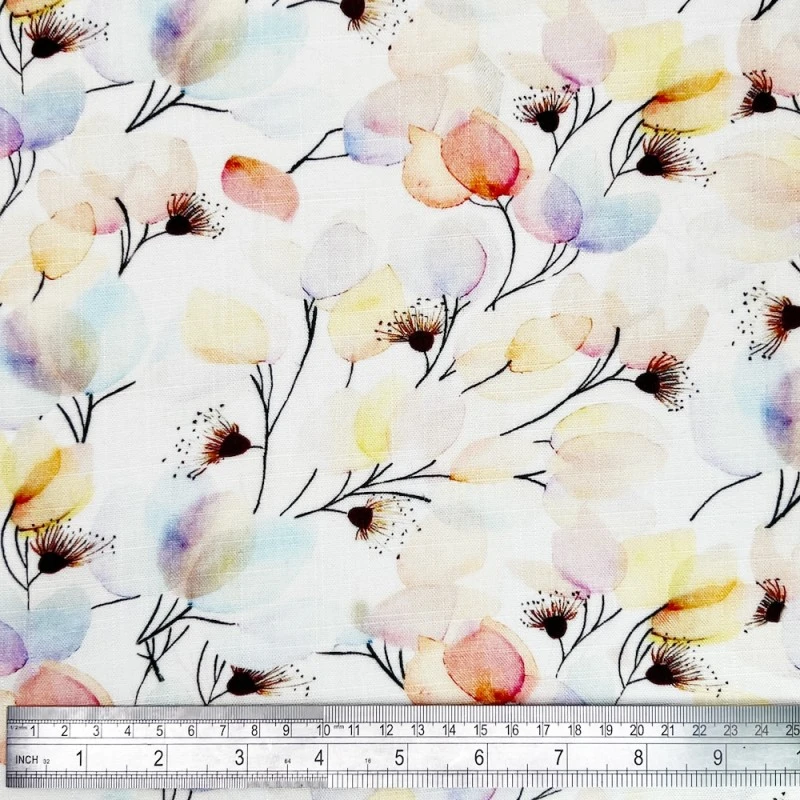Click the 15 centimeter number on ruler
This screenshot has height=800, width=800.
[x=480, y=729]
